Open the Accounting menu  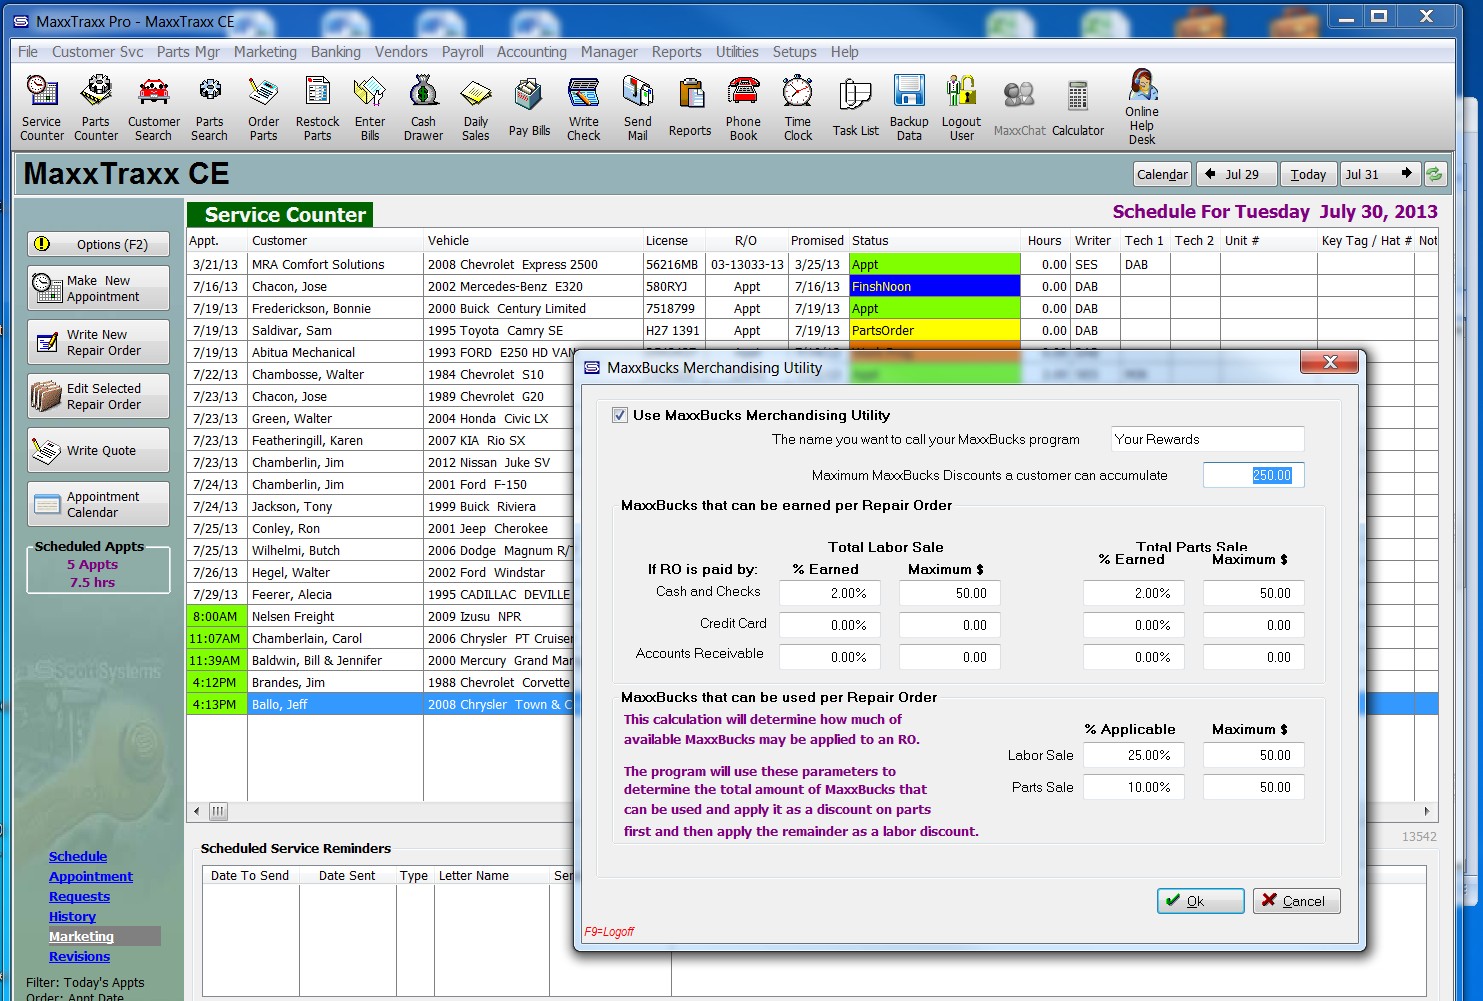[x=531, y=52]
